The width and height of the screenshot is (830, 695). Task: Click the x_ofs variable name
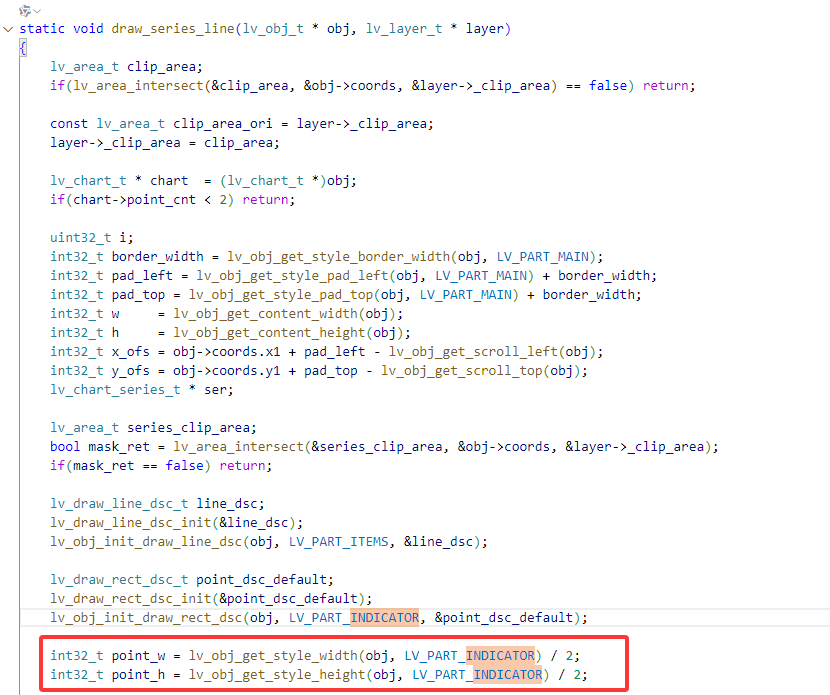click(x=131, y=352)
